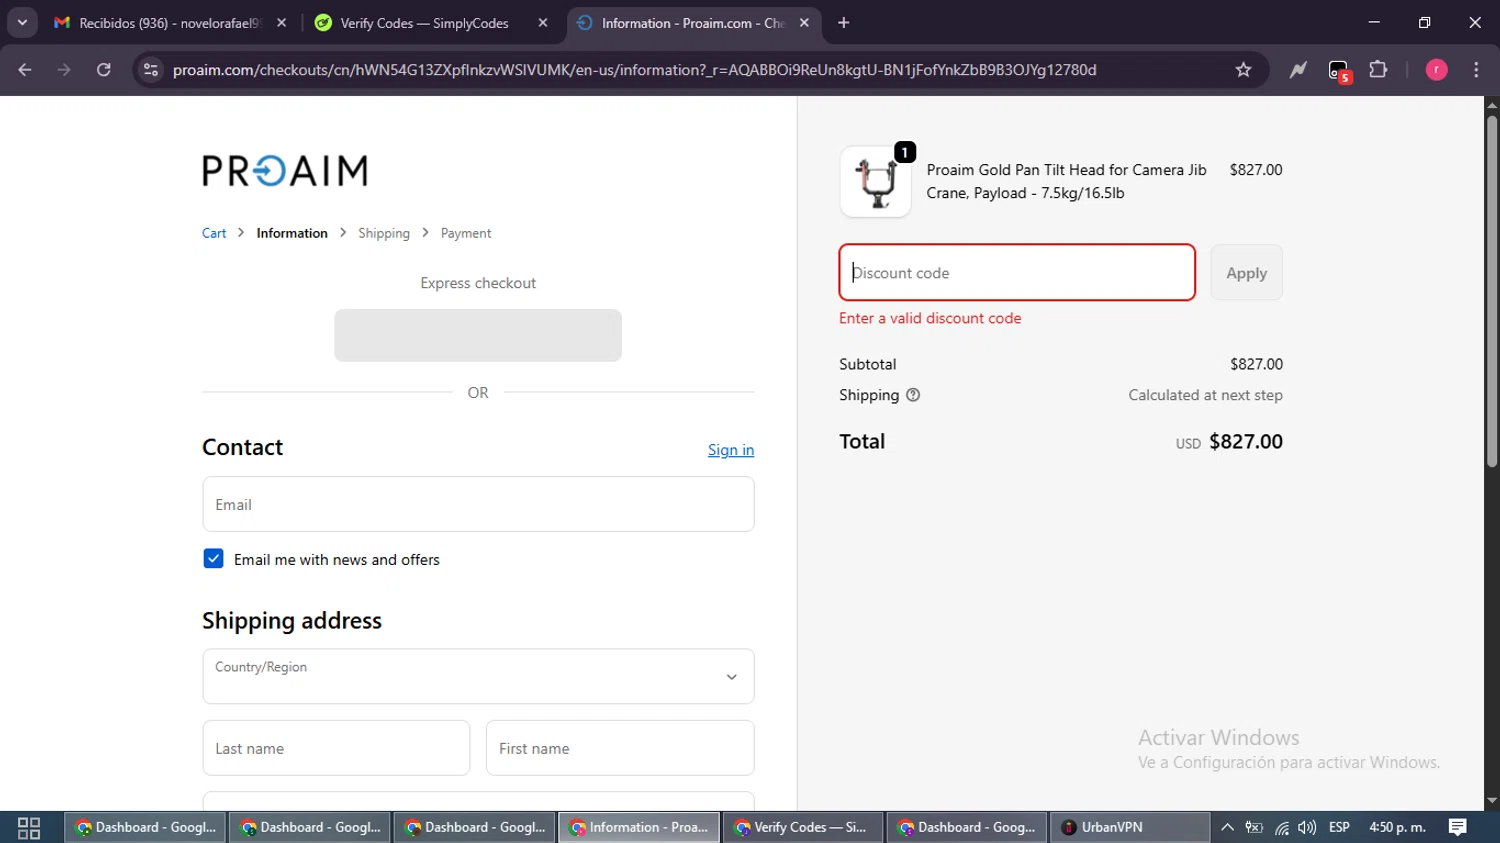The height and width of the screenshot is (843, 1500).
Task: Click the Proaim logo
Action: point(285,171)
